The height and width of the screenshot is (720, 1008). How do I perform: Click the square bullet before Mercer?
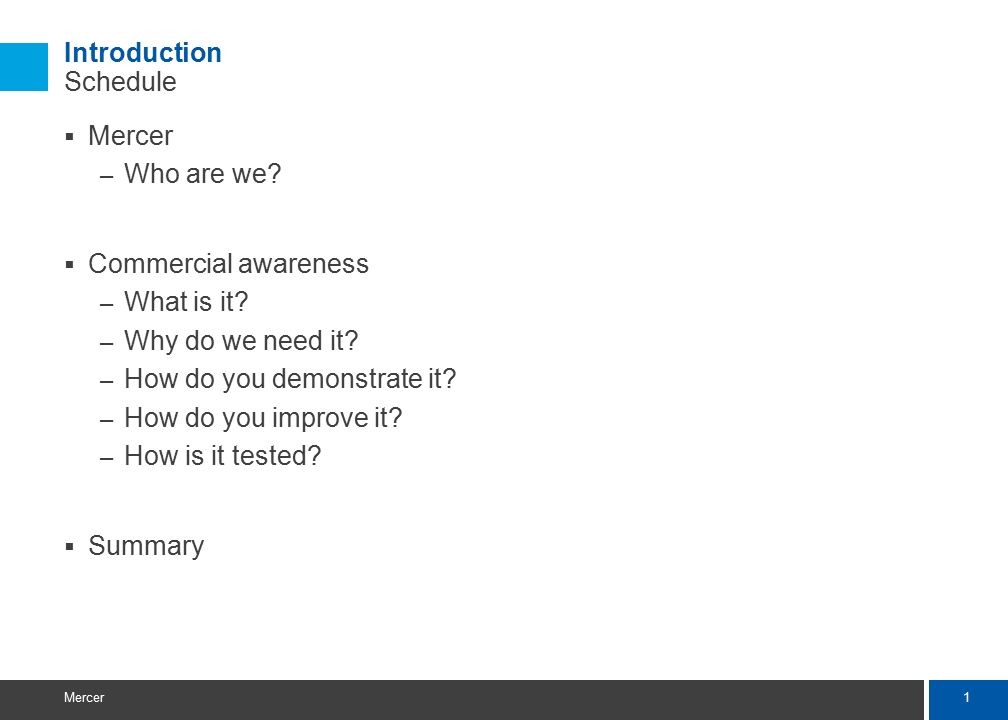[x=70, y=136]
